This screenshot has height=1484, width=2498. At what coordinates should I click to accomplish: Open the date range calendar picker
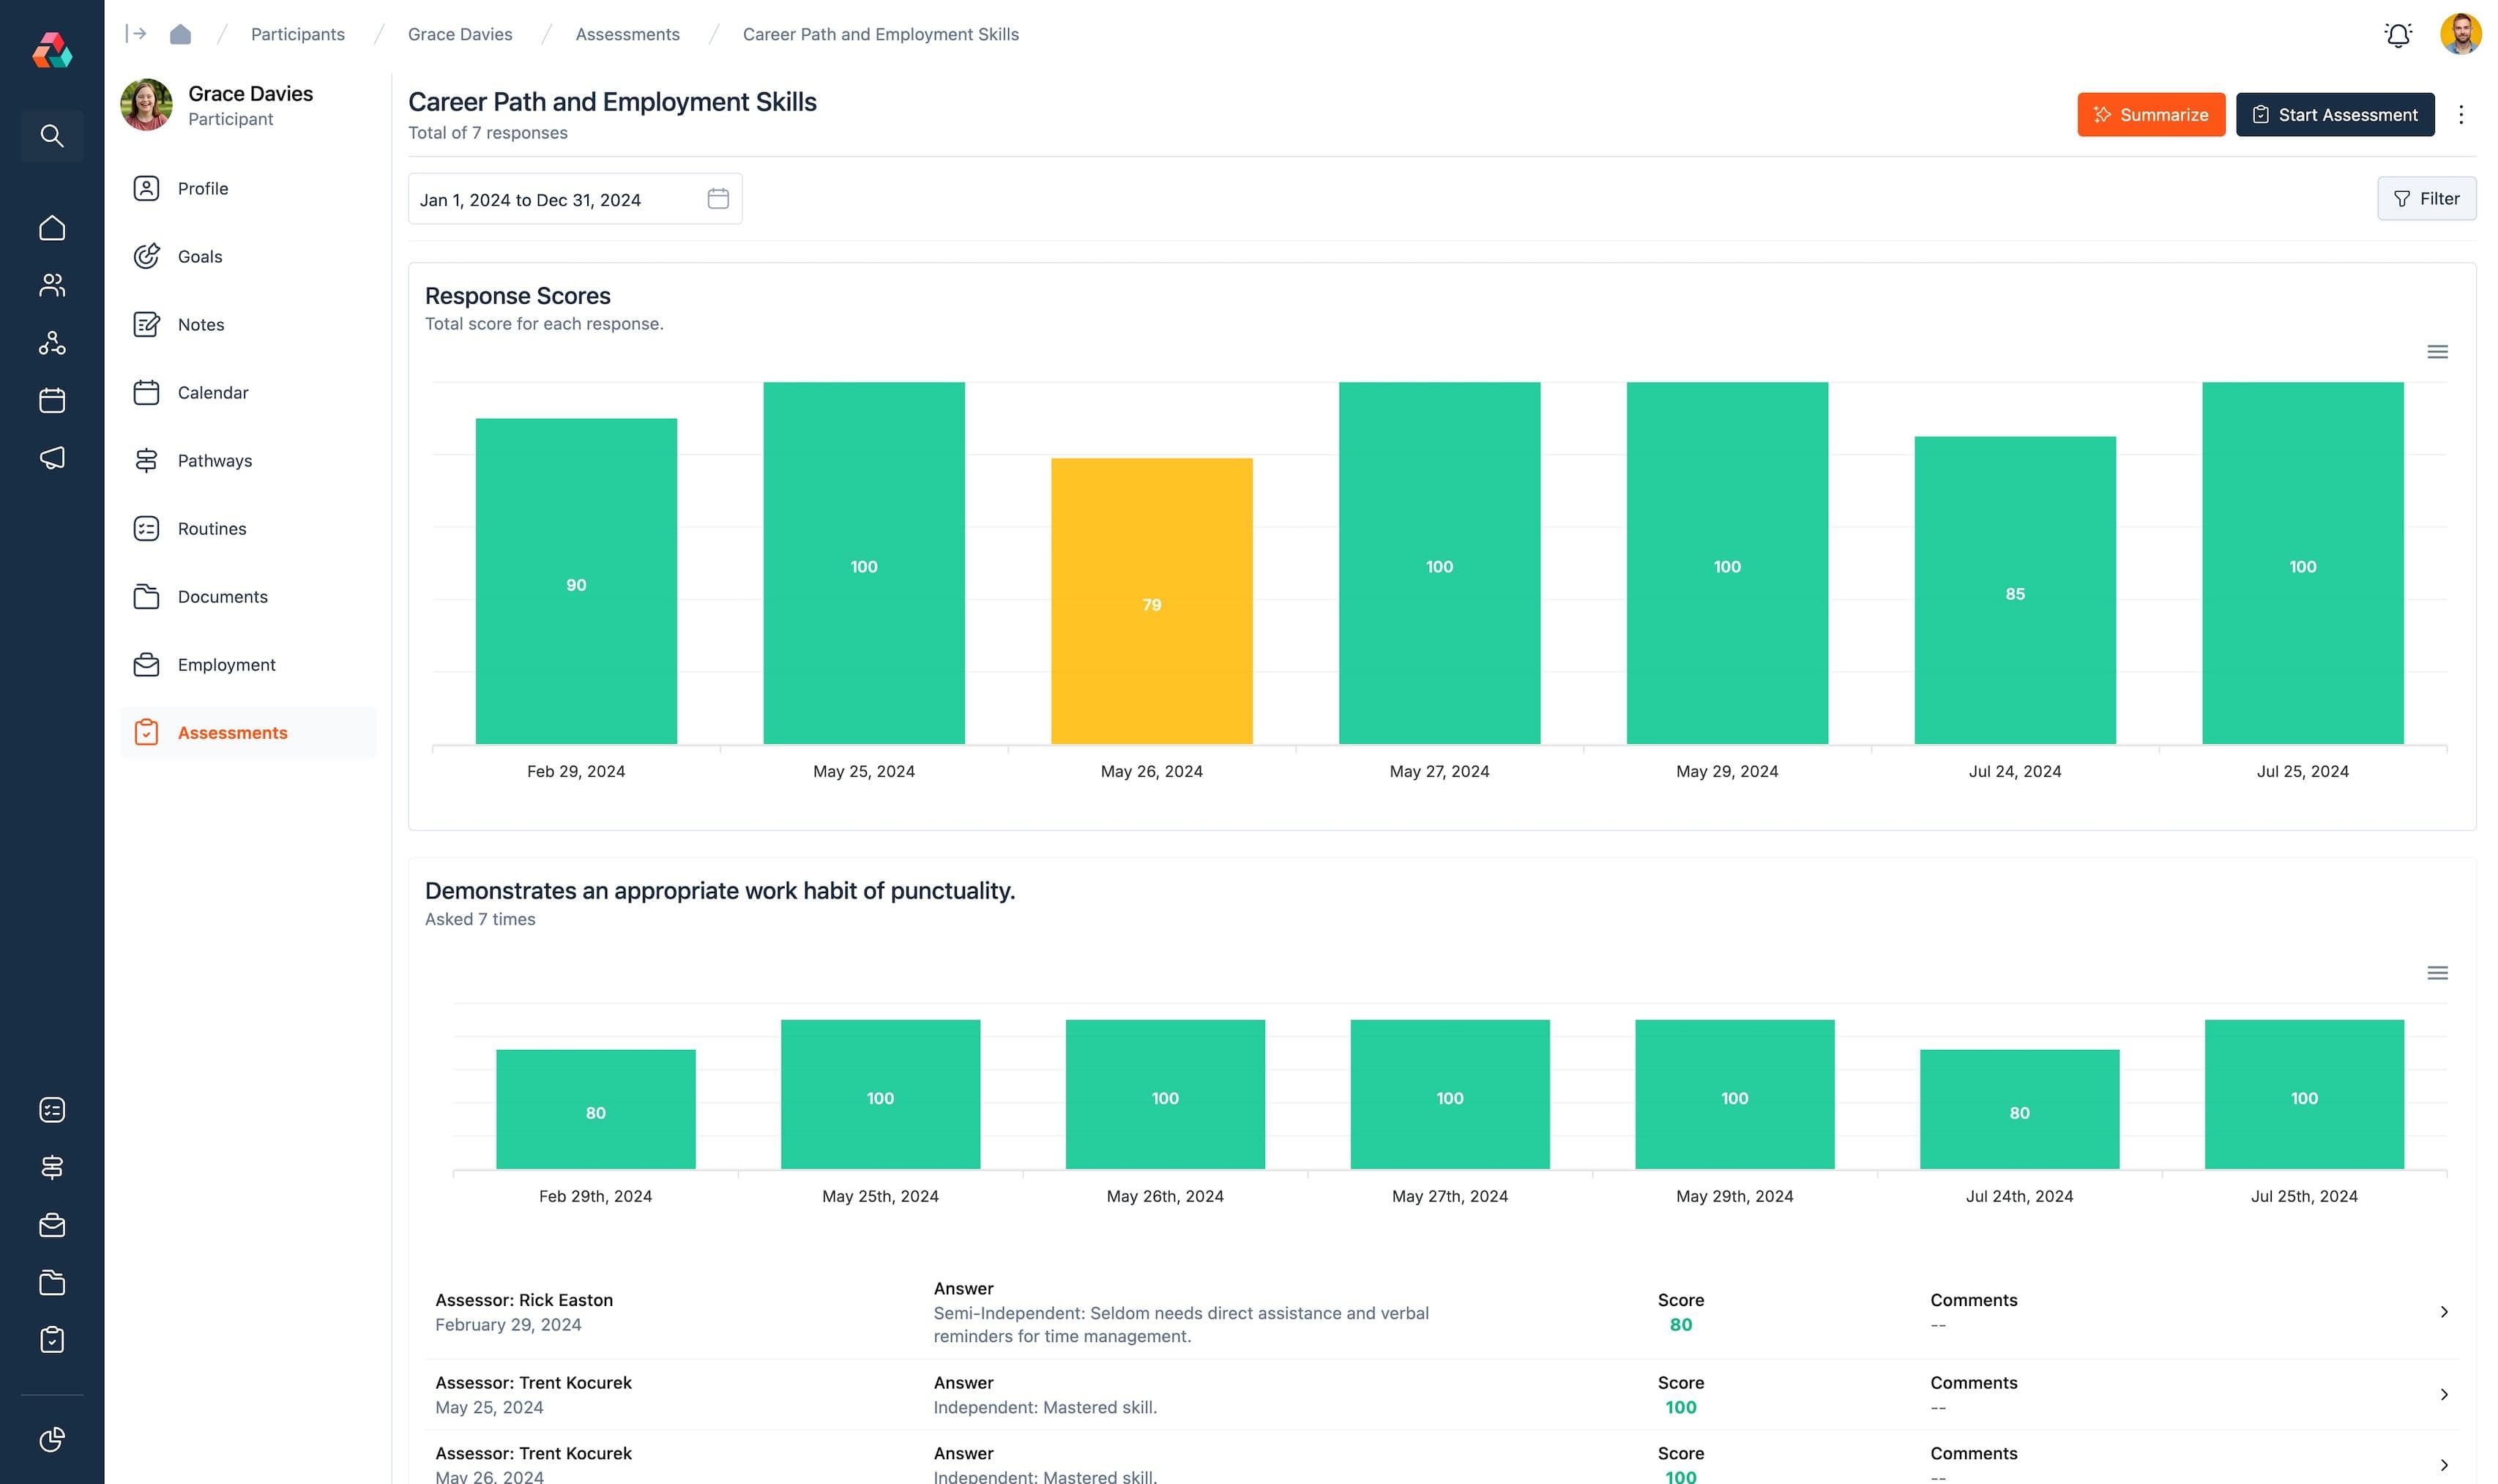coord(718,198)
